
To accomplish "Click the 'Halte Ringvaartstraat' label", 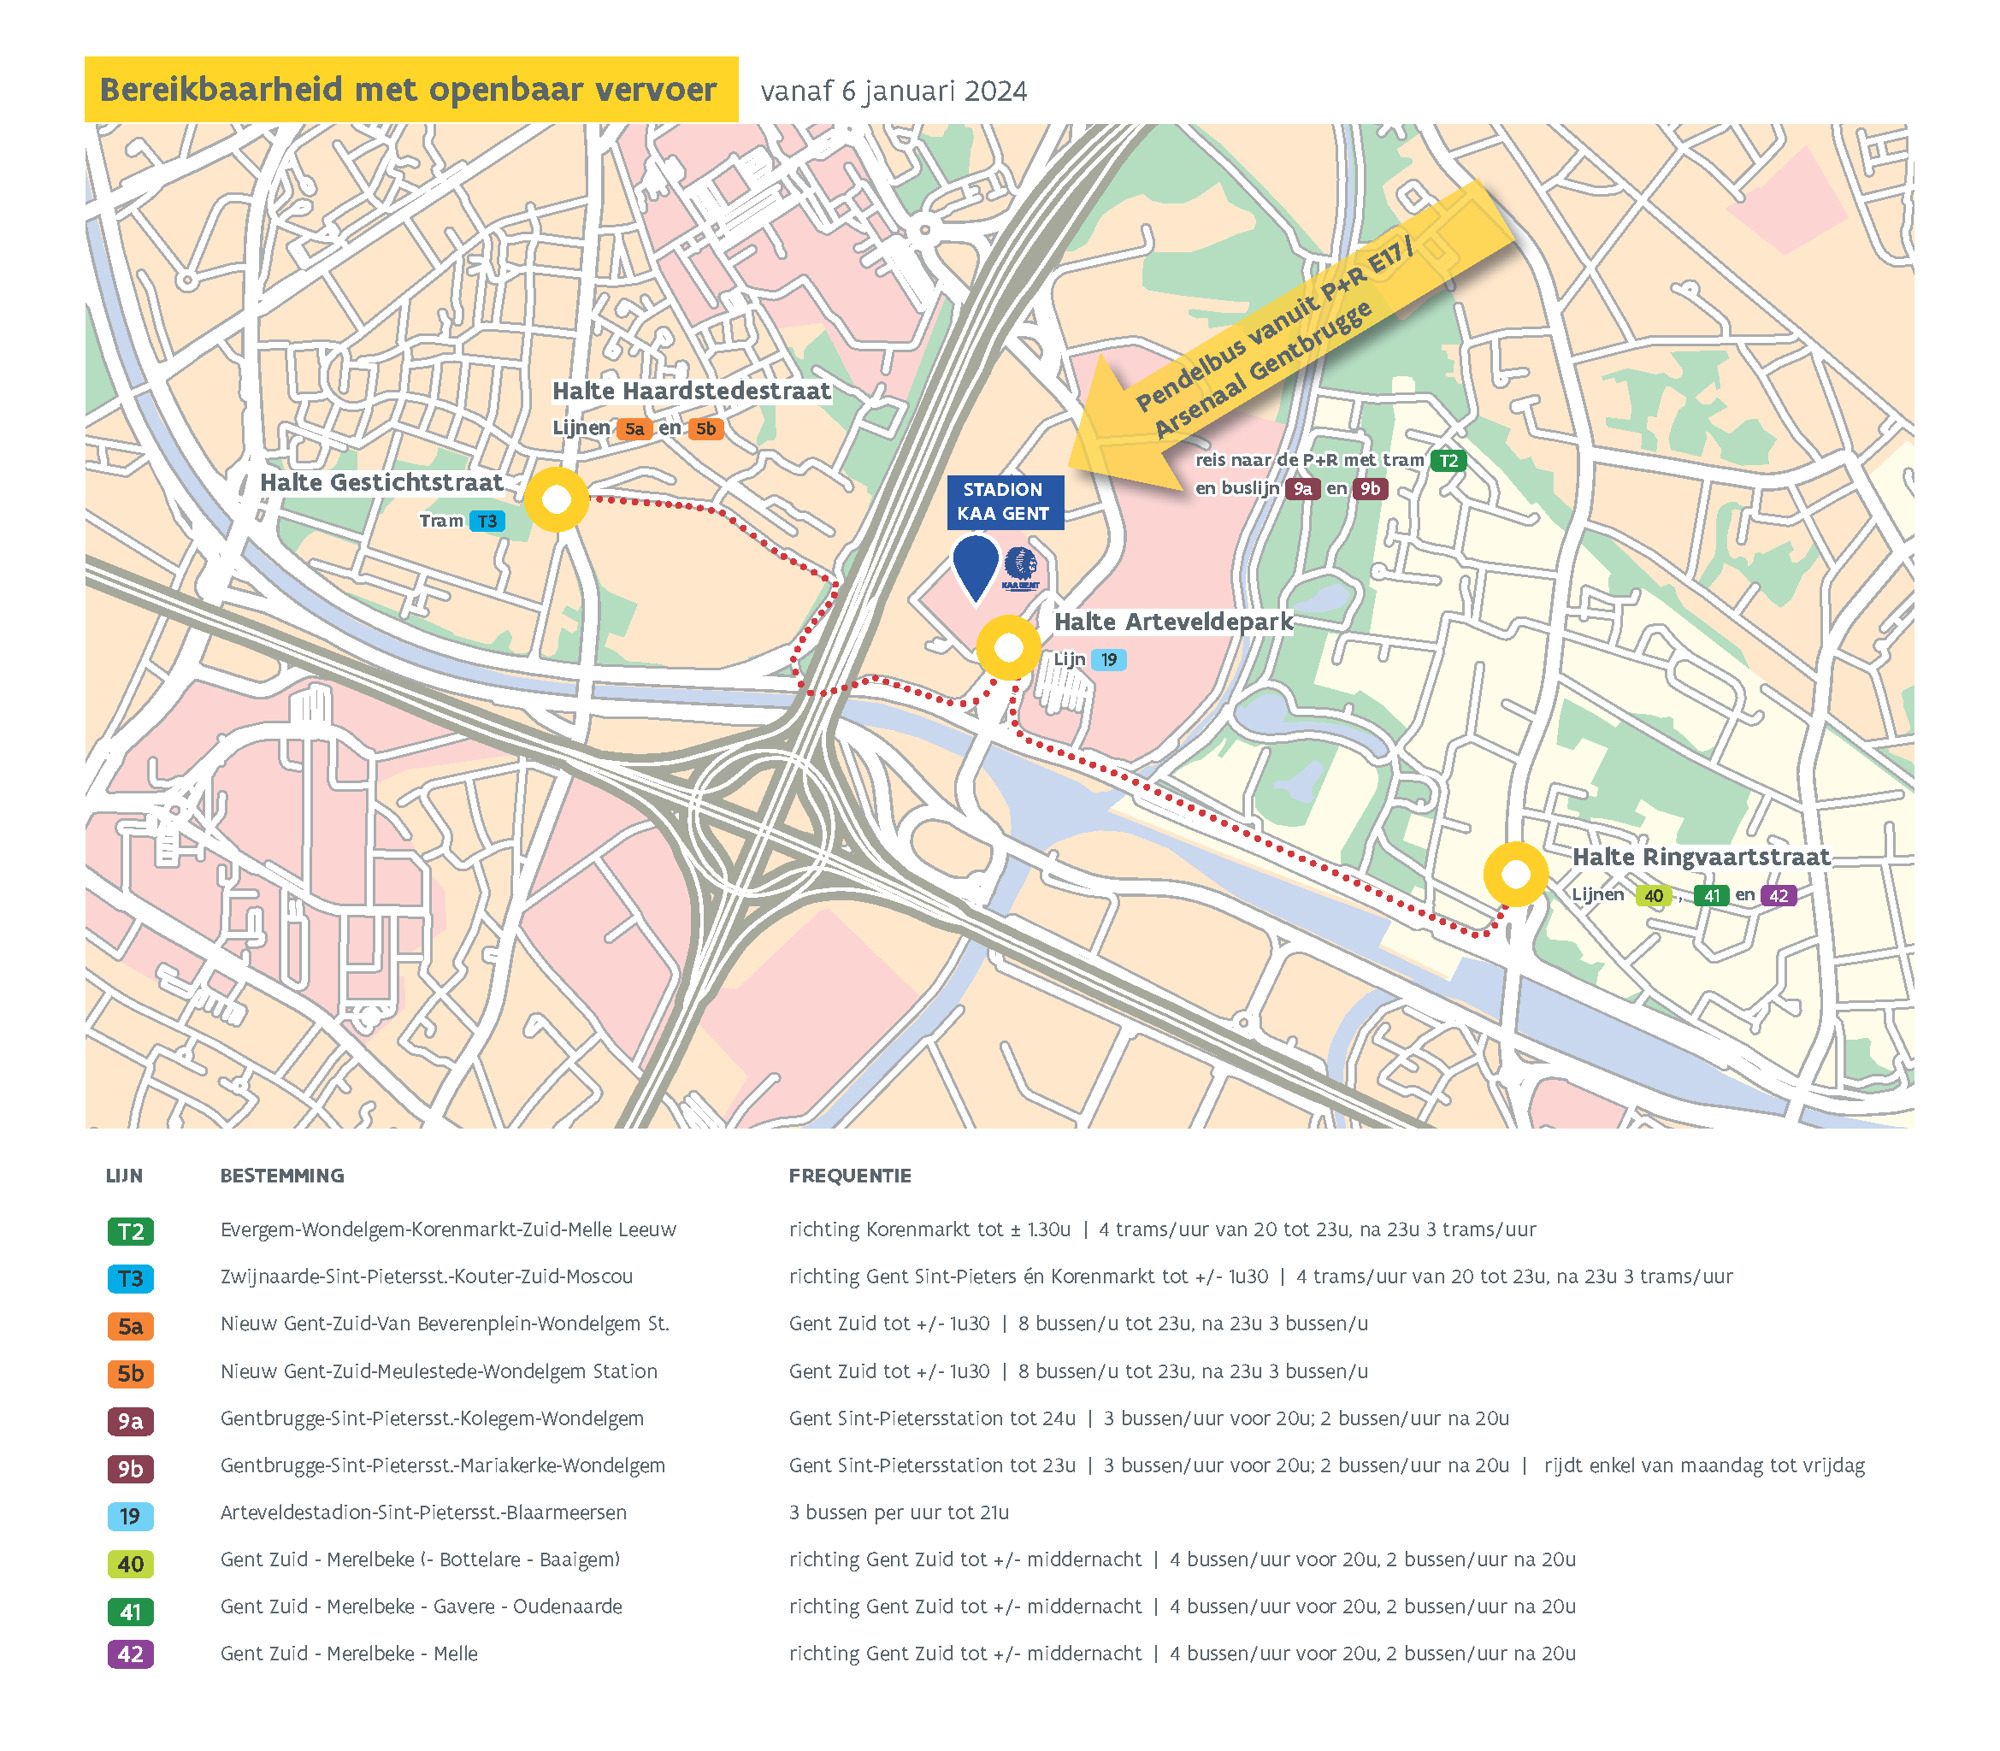I will (1701, 857).
